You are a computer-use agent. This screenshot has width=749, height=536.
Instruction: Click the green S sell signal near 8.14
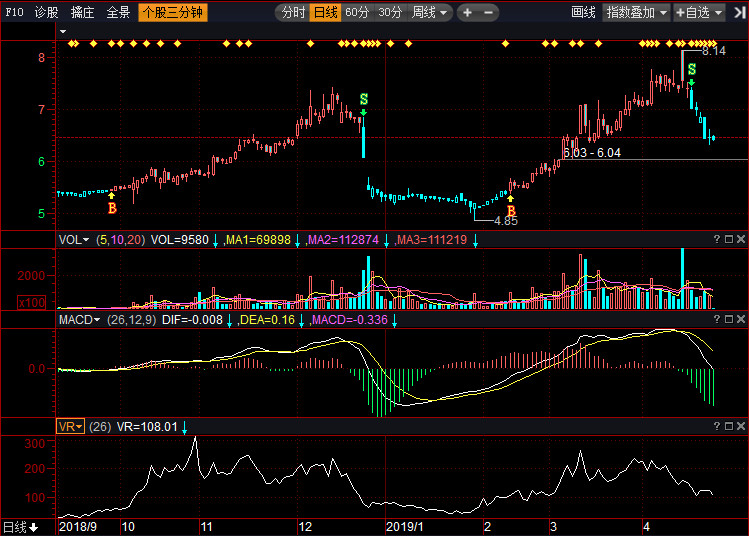click(691, 69)
